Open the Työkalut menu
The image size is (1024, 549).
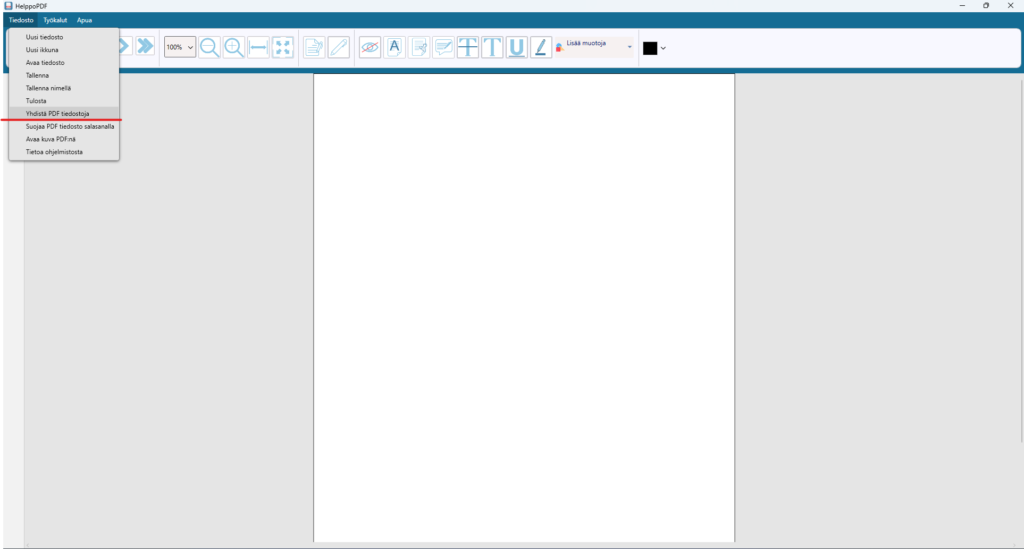click(x=55, y=20)
